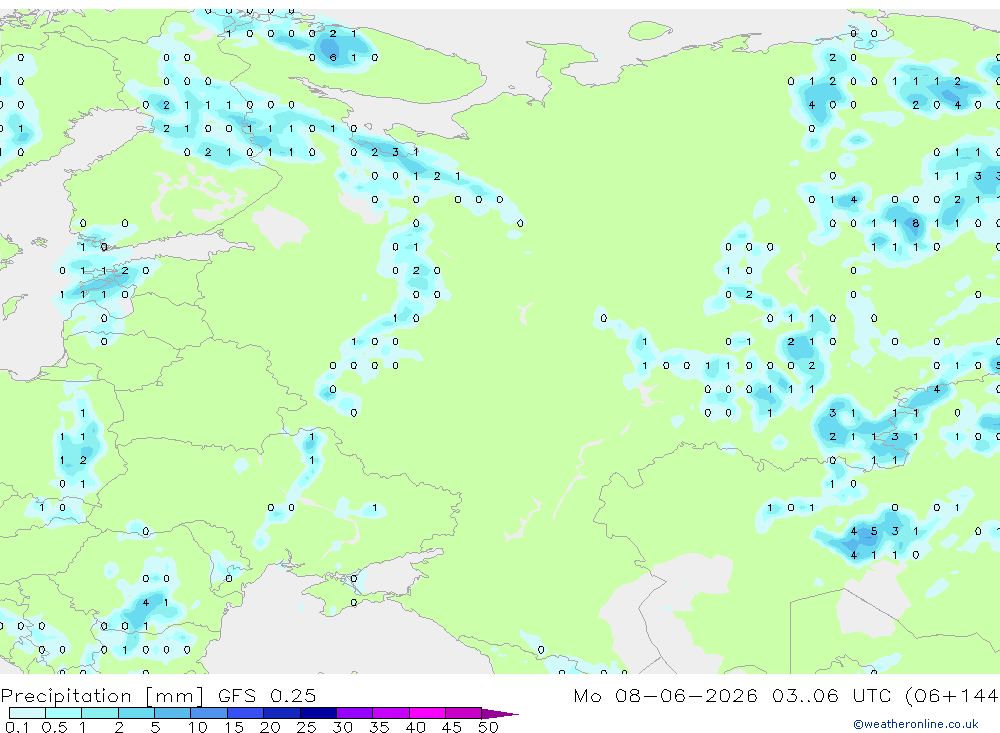Click the legend scale label "50"
Screen dimensions: 1000x733
point(488,727)
